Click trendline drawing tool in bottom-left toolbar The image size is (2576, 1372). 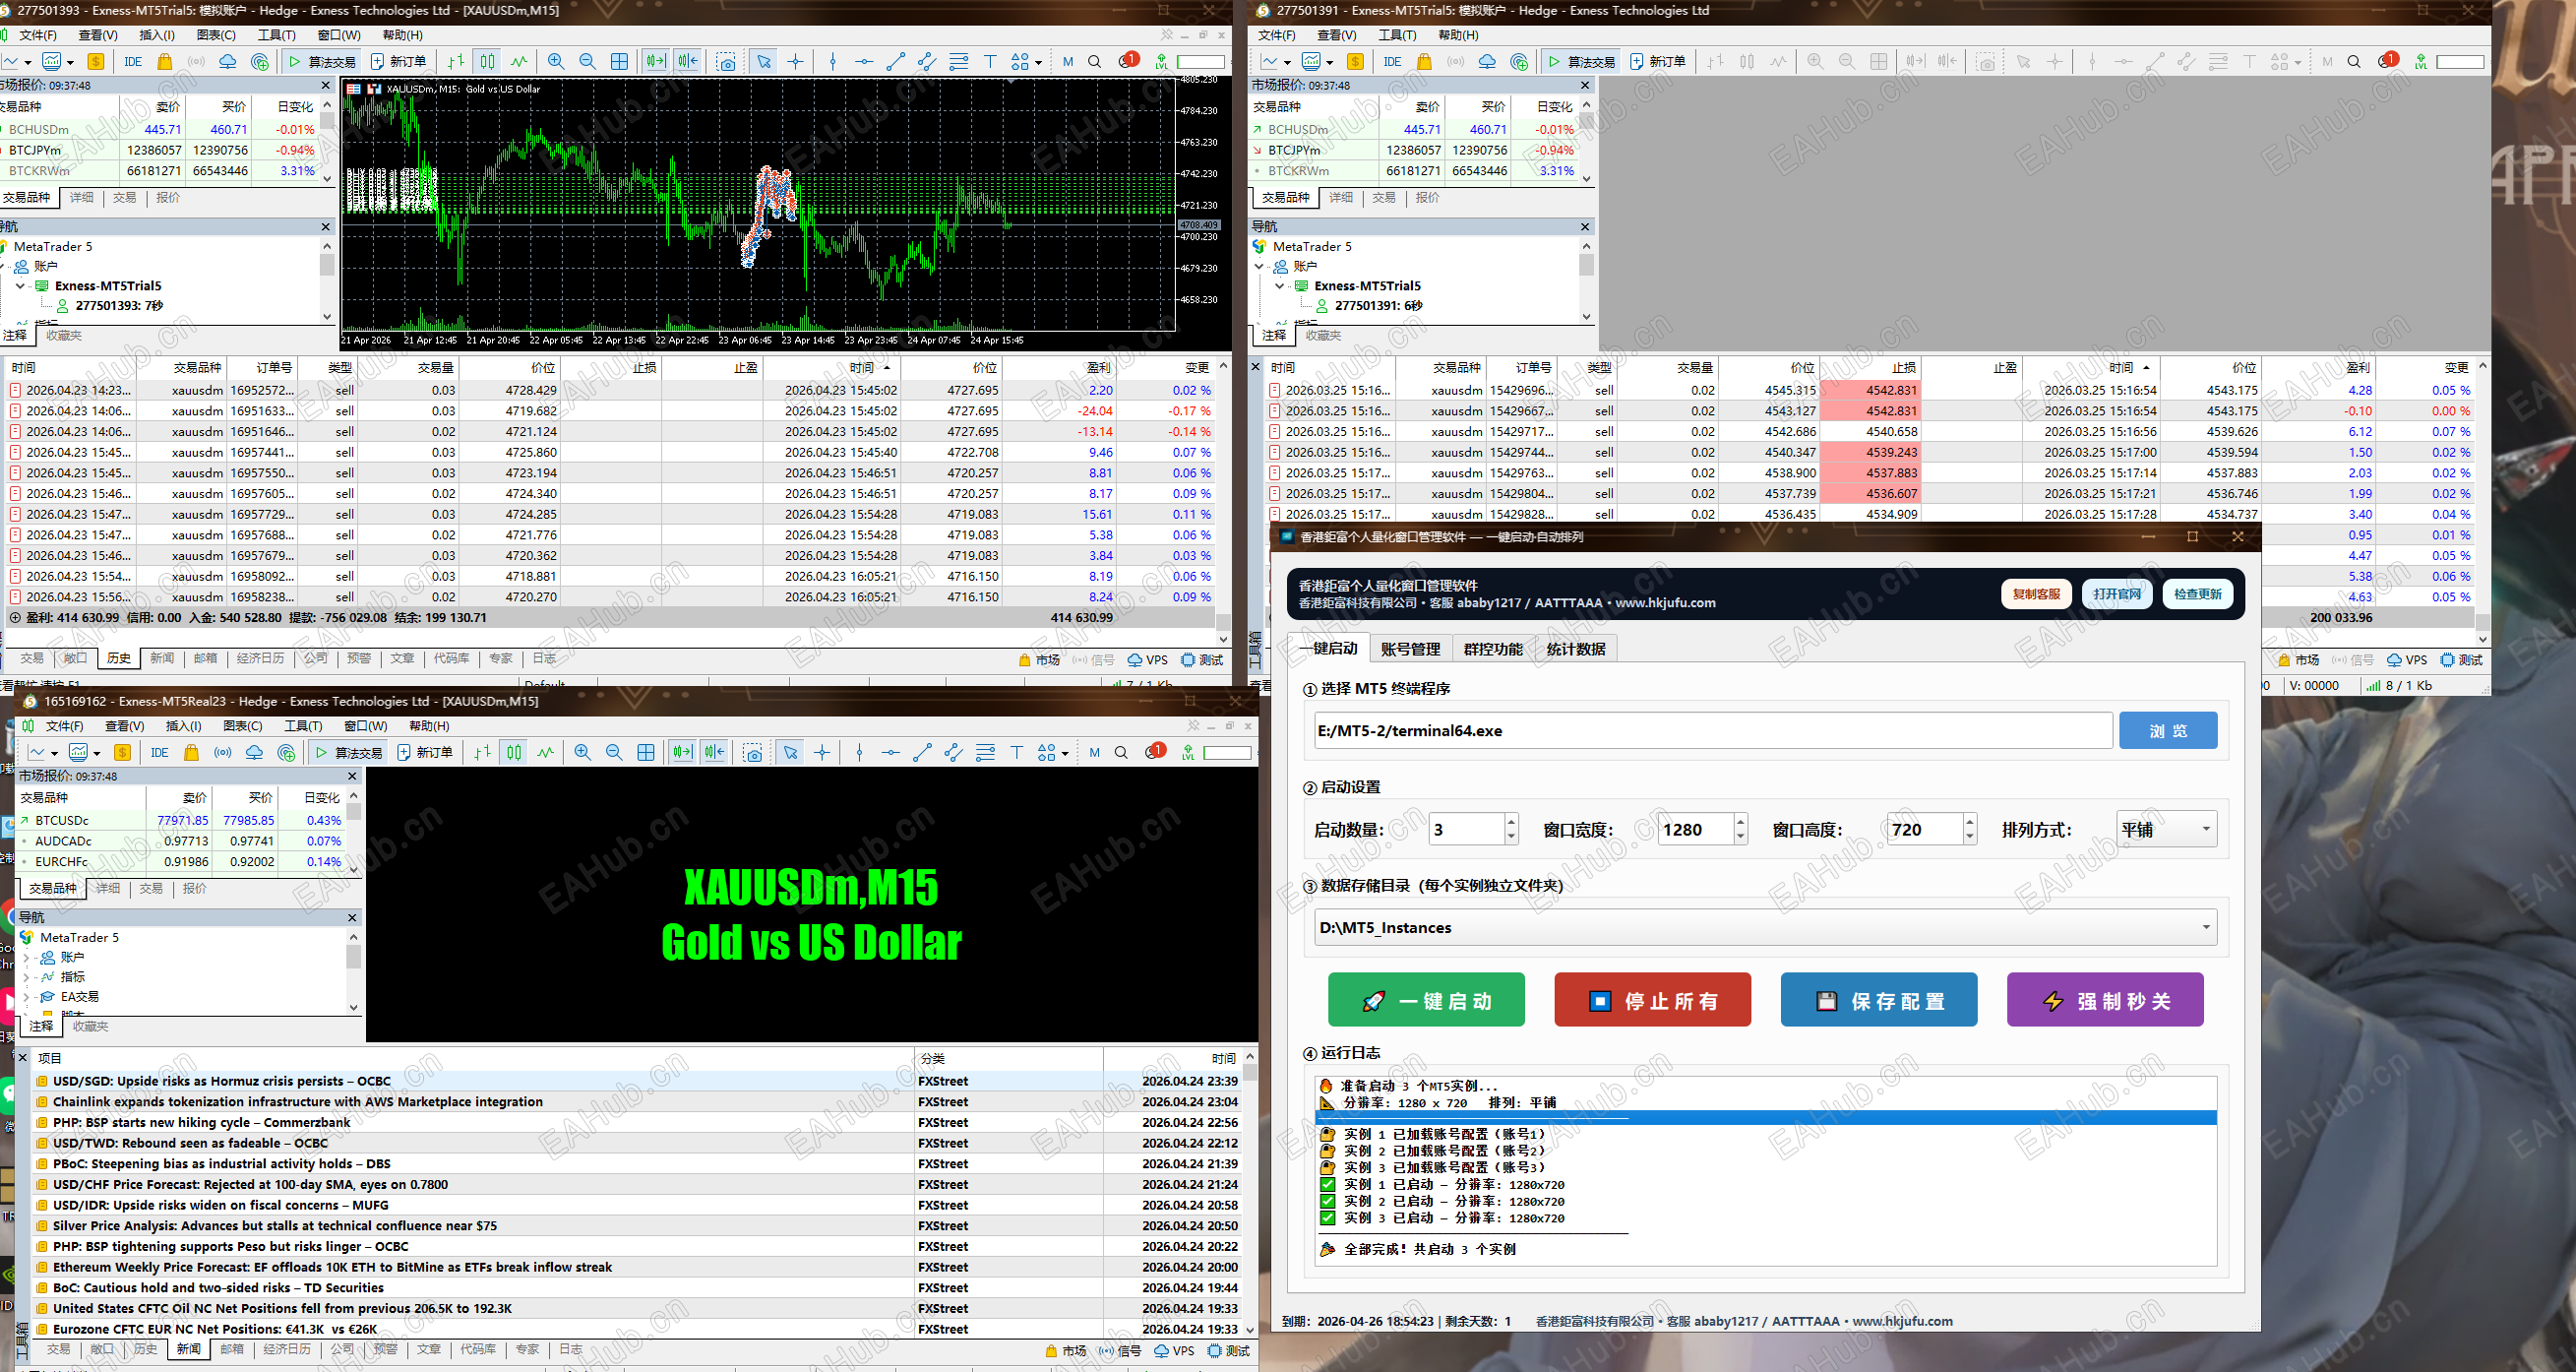tap(922, 753)
